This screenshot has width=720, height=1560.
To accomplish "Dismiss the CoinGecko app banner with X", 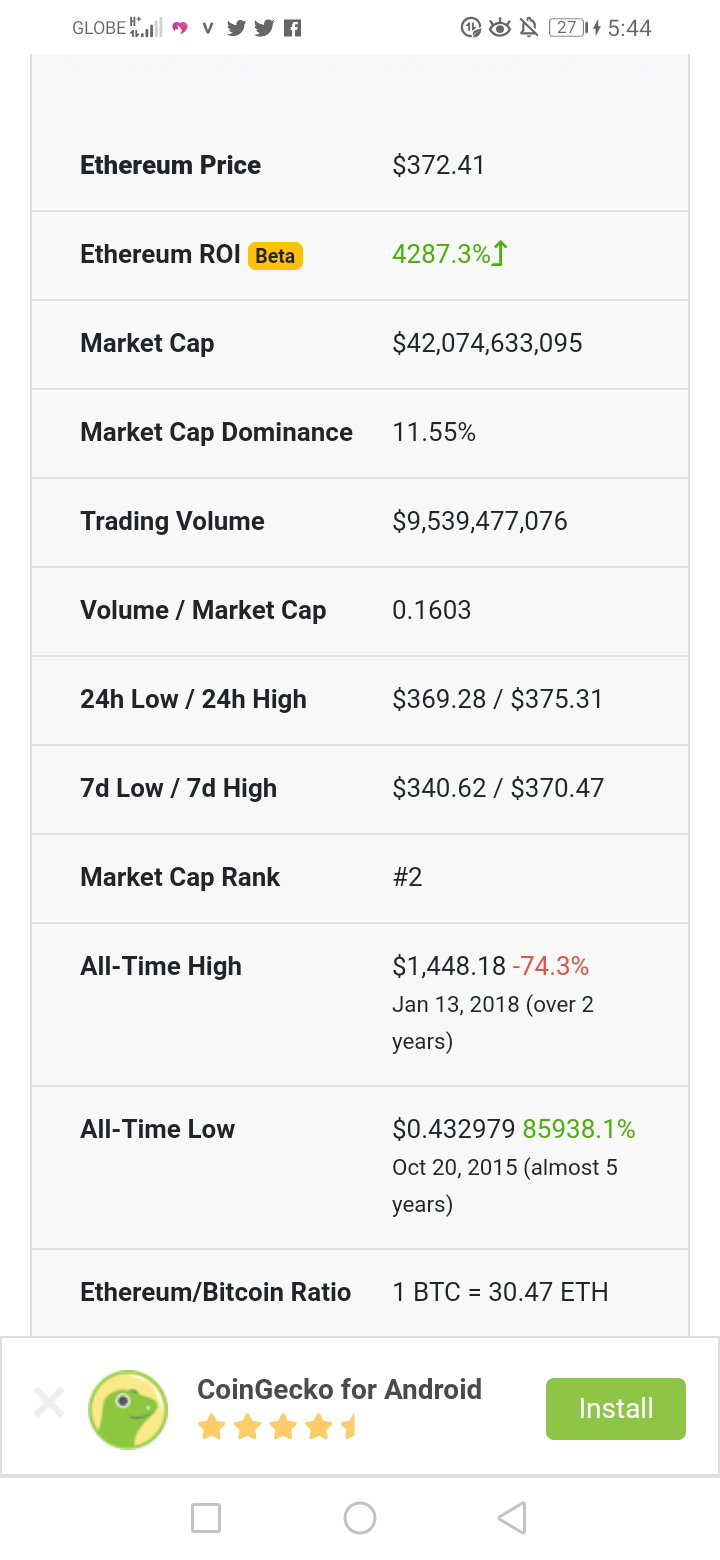I will [x=48, y=1402].
